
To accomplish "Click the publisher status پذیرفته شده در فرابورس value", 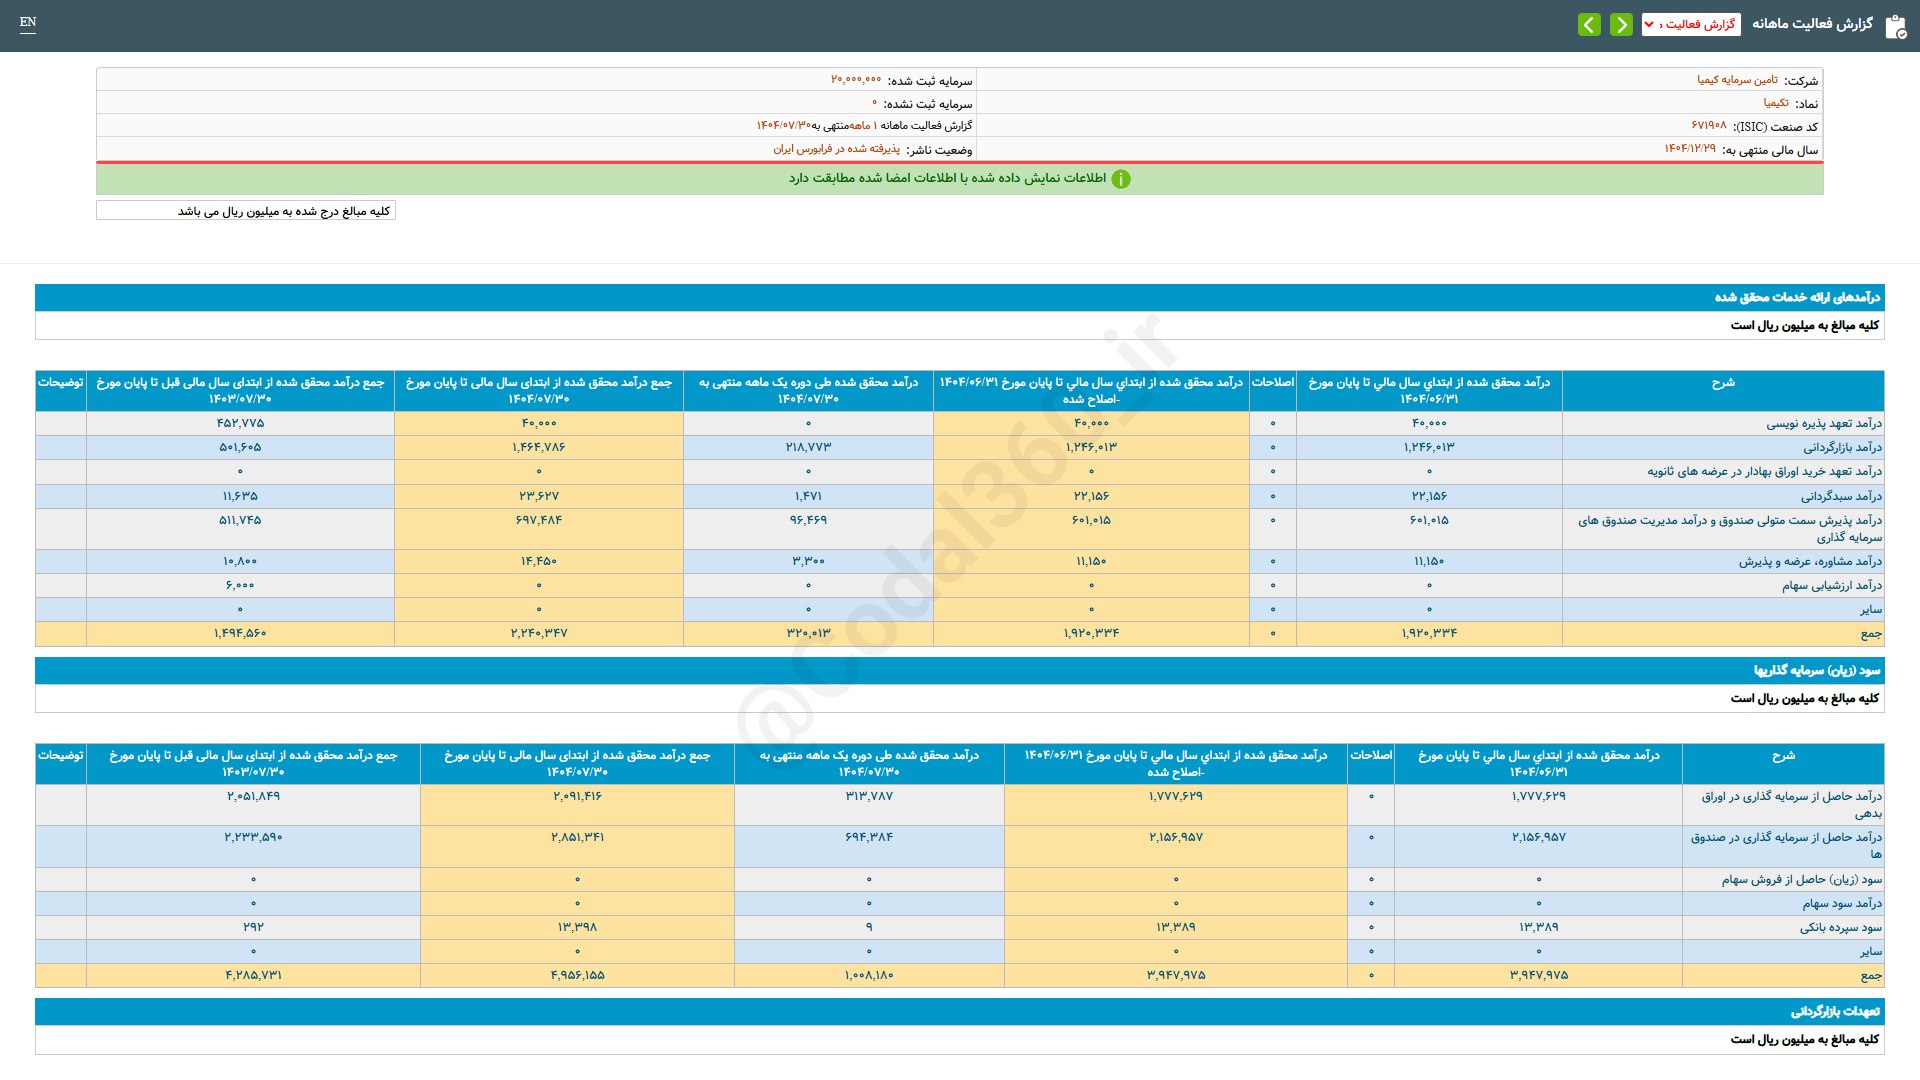I will click(836, 149).
